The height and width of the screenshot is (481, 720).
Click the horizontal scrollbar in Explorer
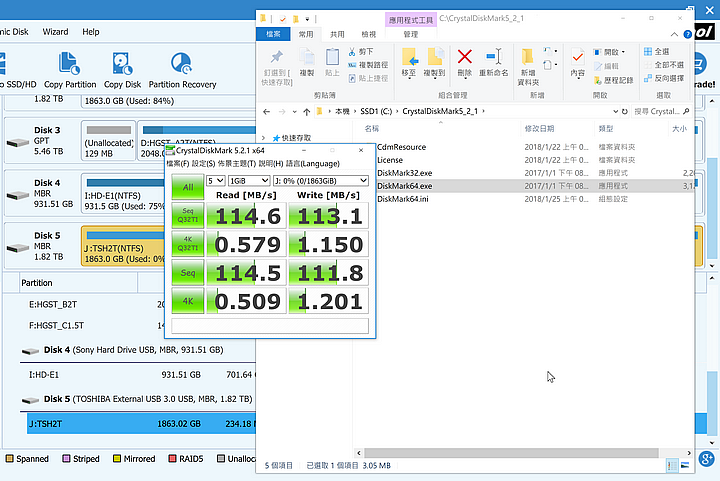pos(511,453)
